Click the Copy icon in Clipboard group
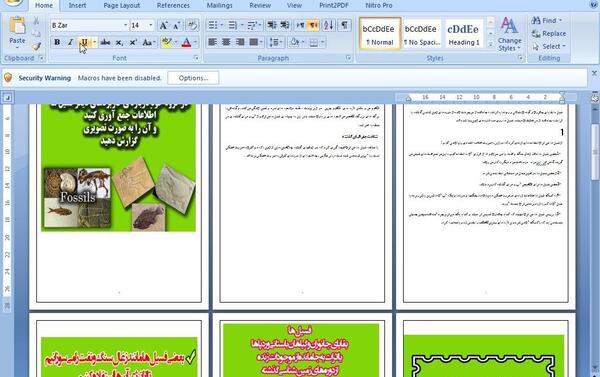The height and width of the screenshot is (377, 600). click(36, 34)
